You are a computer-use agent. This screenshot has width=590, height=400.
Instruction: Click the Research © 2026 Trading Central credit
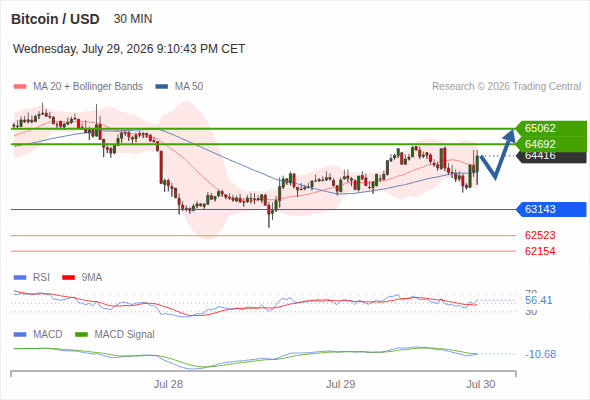click(506, 87)
